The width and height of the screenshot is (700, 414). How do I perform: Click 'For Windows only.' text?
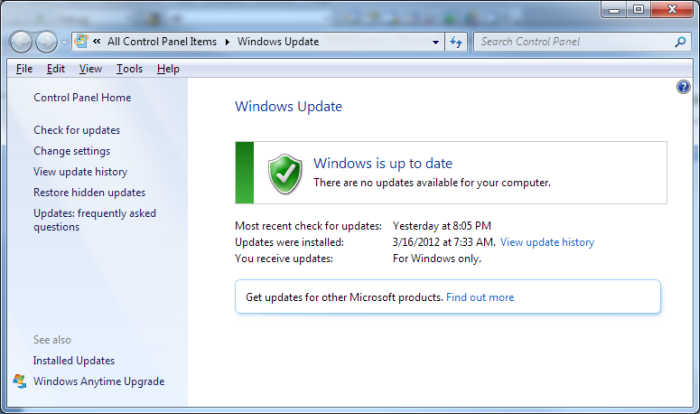point(437,259)
